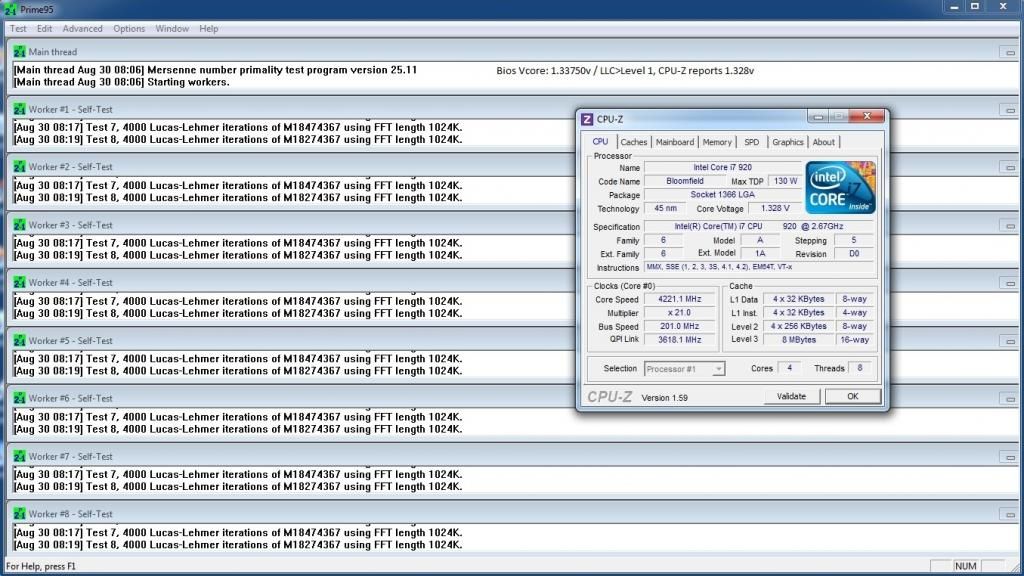Minimize the Worker #7 child window

1010,456
